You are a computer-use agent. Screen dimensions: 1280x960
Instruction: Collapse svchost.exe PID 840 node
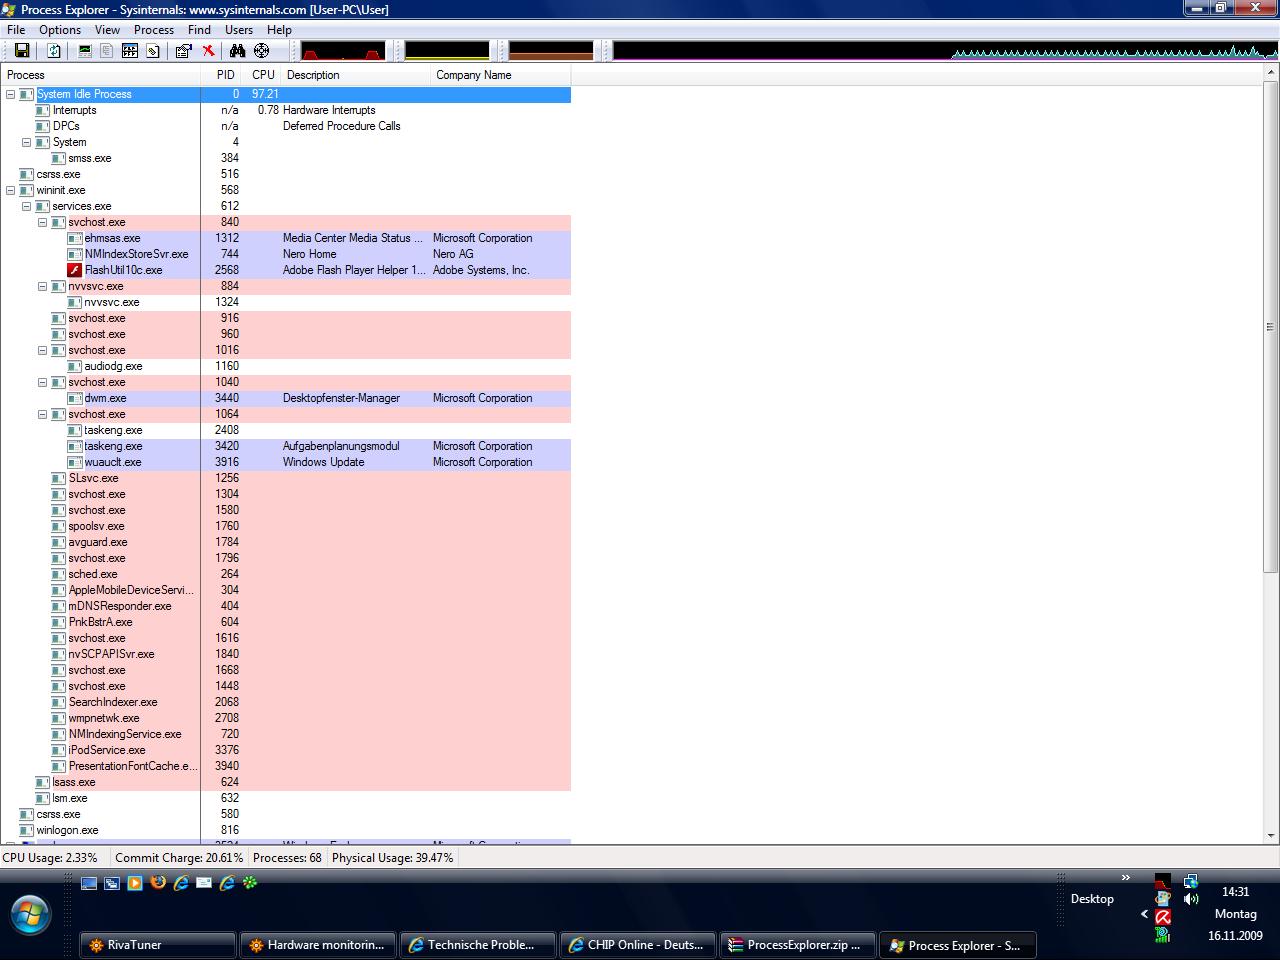tap(43, 222)
